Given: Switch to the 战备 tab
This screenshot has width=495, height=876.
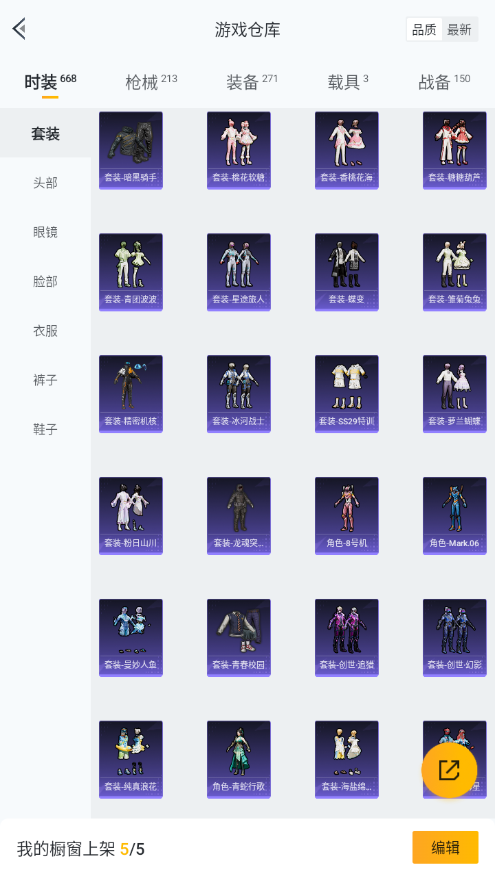Looking at the screenshot, I should (x=444, y=82).
